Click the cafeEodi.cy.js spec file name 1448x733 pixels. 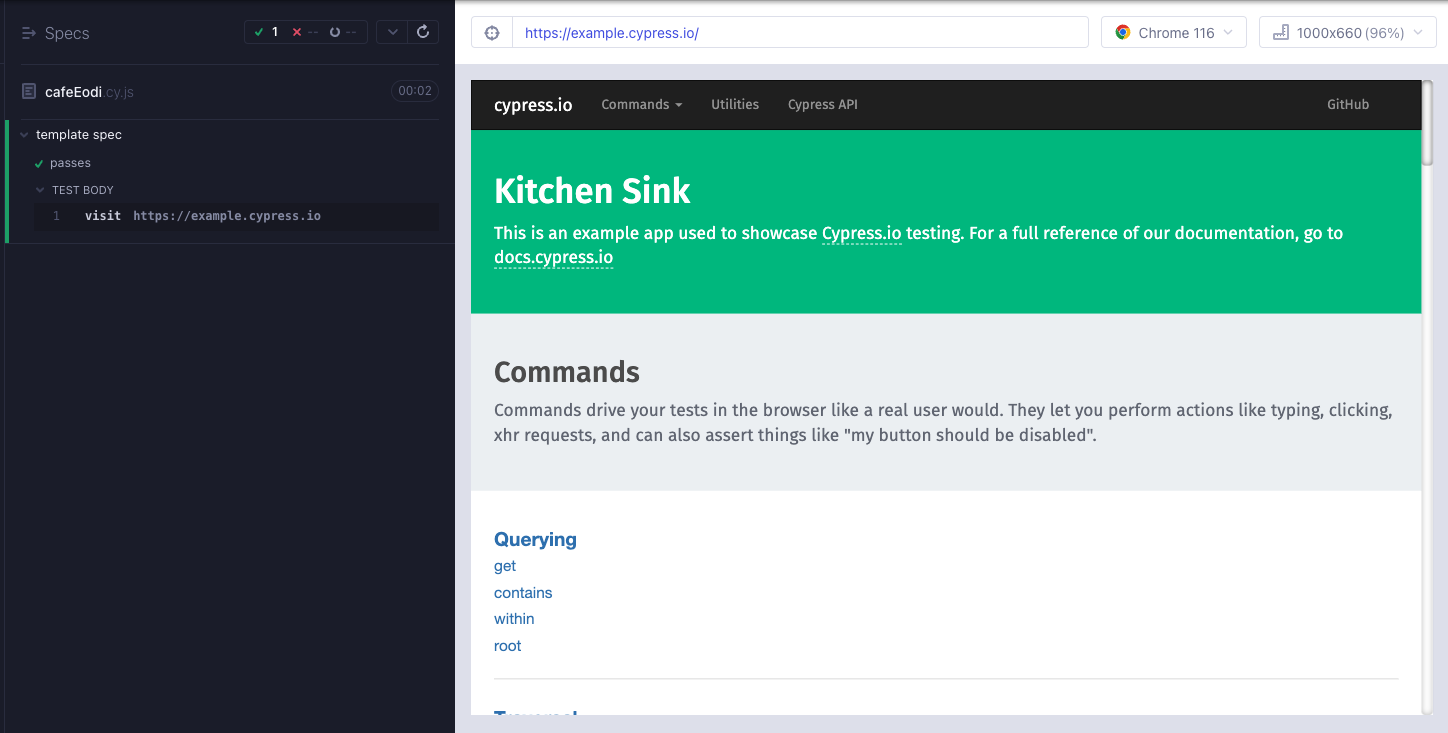(x=89, y=92)
